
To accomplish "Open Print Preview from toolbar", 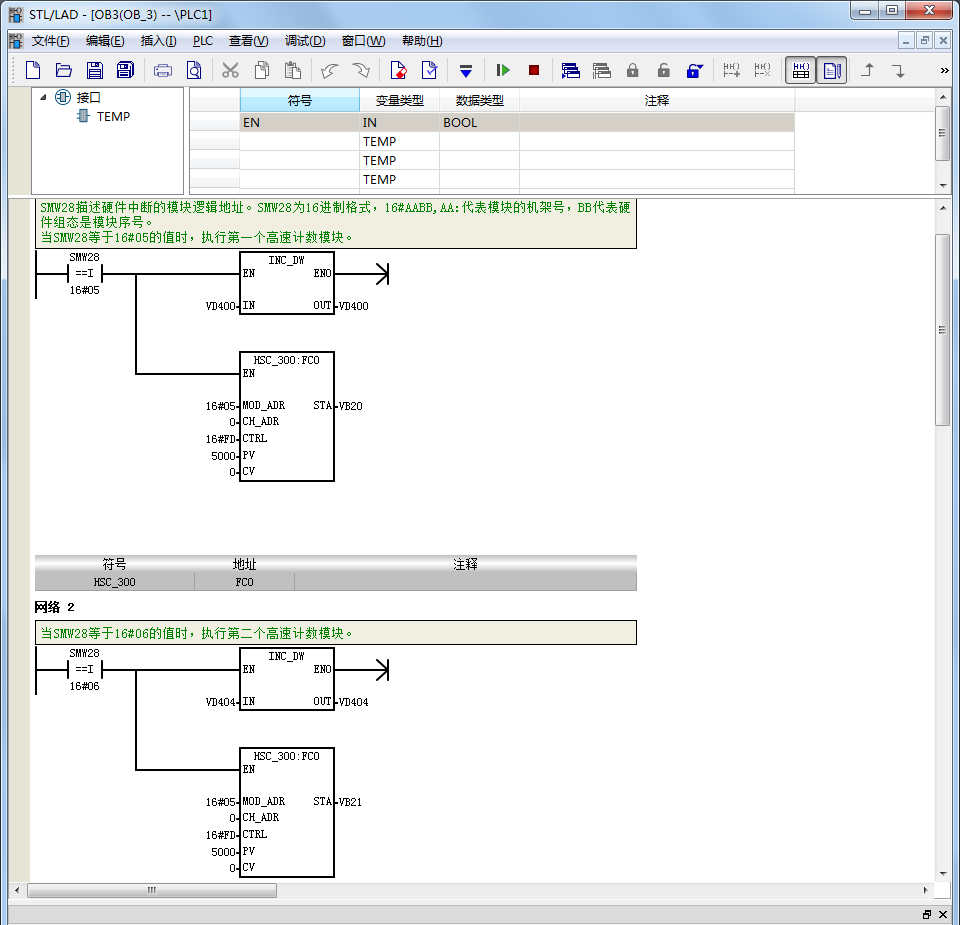I will pyautogui.click(x=194, y=70).
